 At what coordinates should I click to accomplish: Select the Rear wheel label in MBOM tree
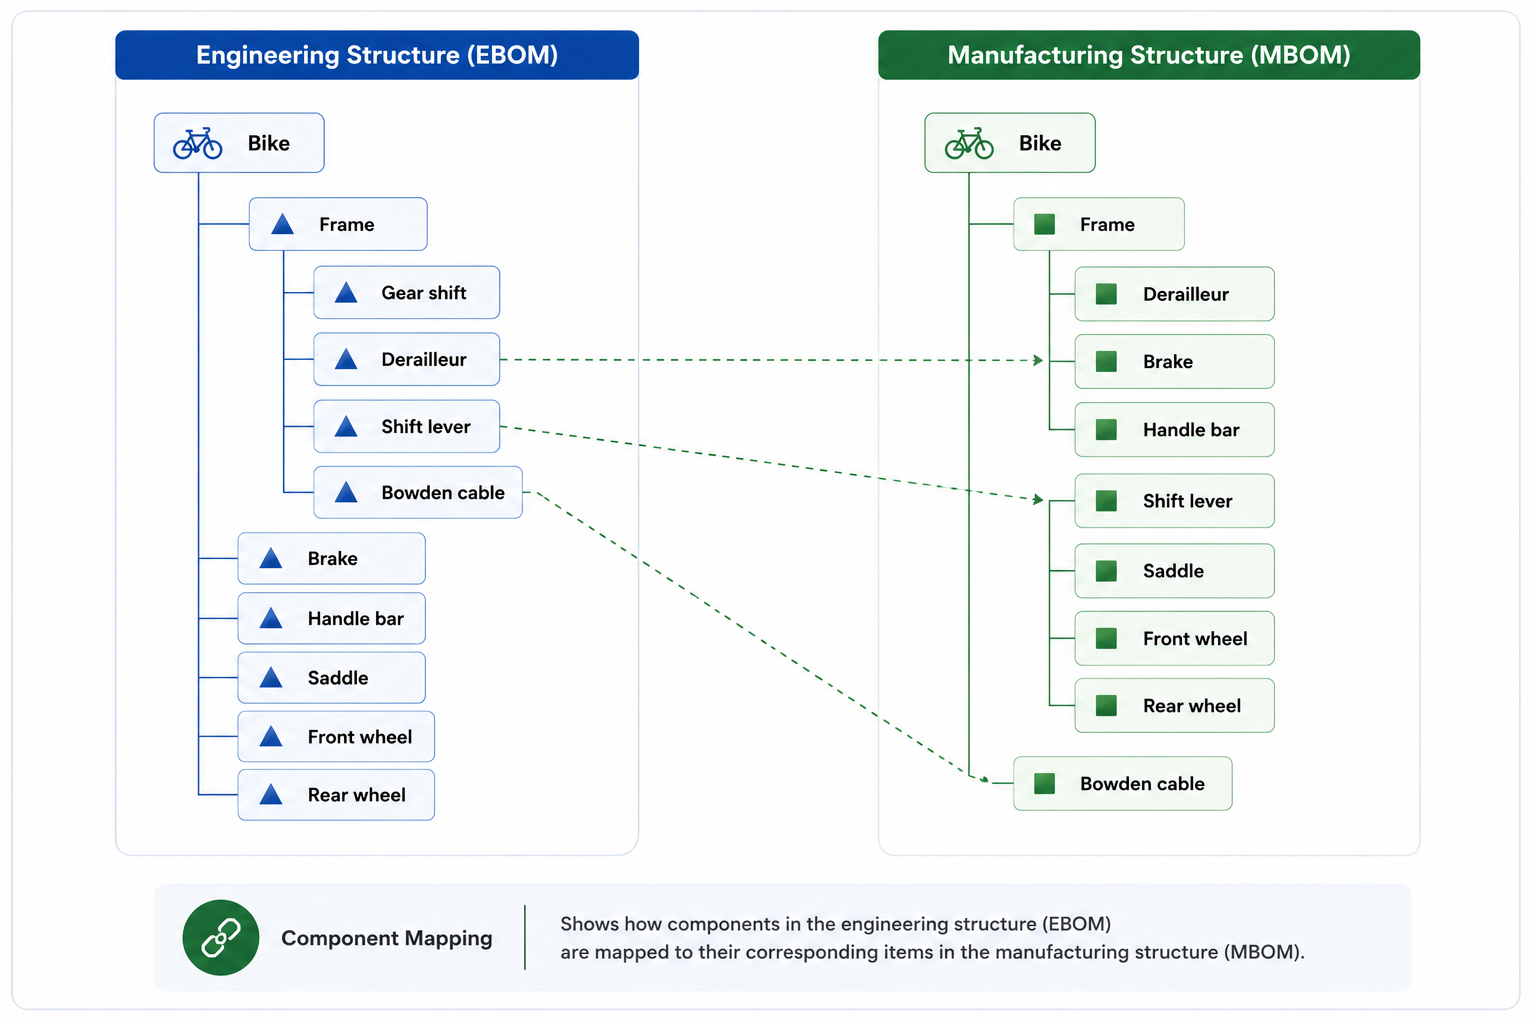click(1192, 705)
